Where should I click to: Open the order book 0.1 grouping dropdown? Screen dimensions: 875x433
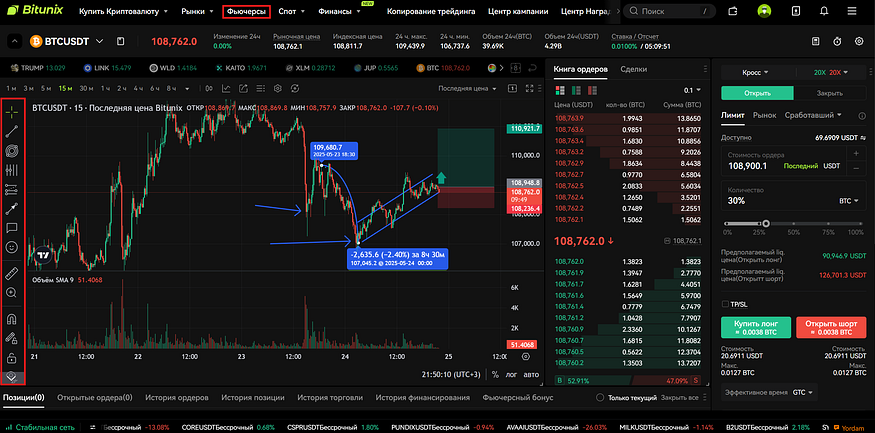pyautogui.click(x=691, y=89)
